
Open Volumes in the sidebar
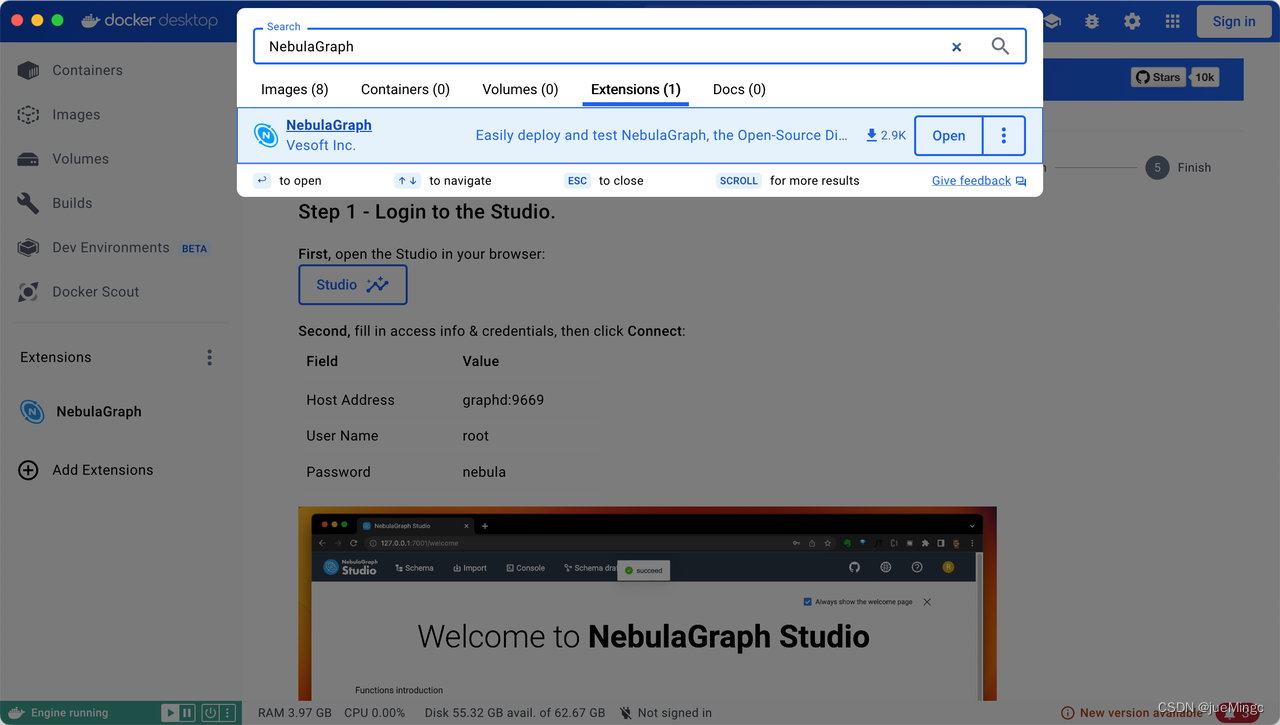(x=80, y=158)
